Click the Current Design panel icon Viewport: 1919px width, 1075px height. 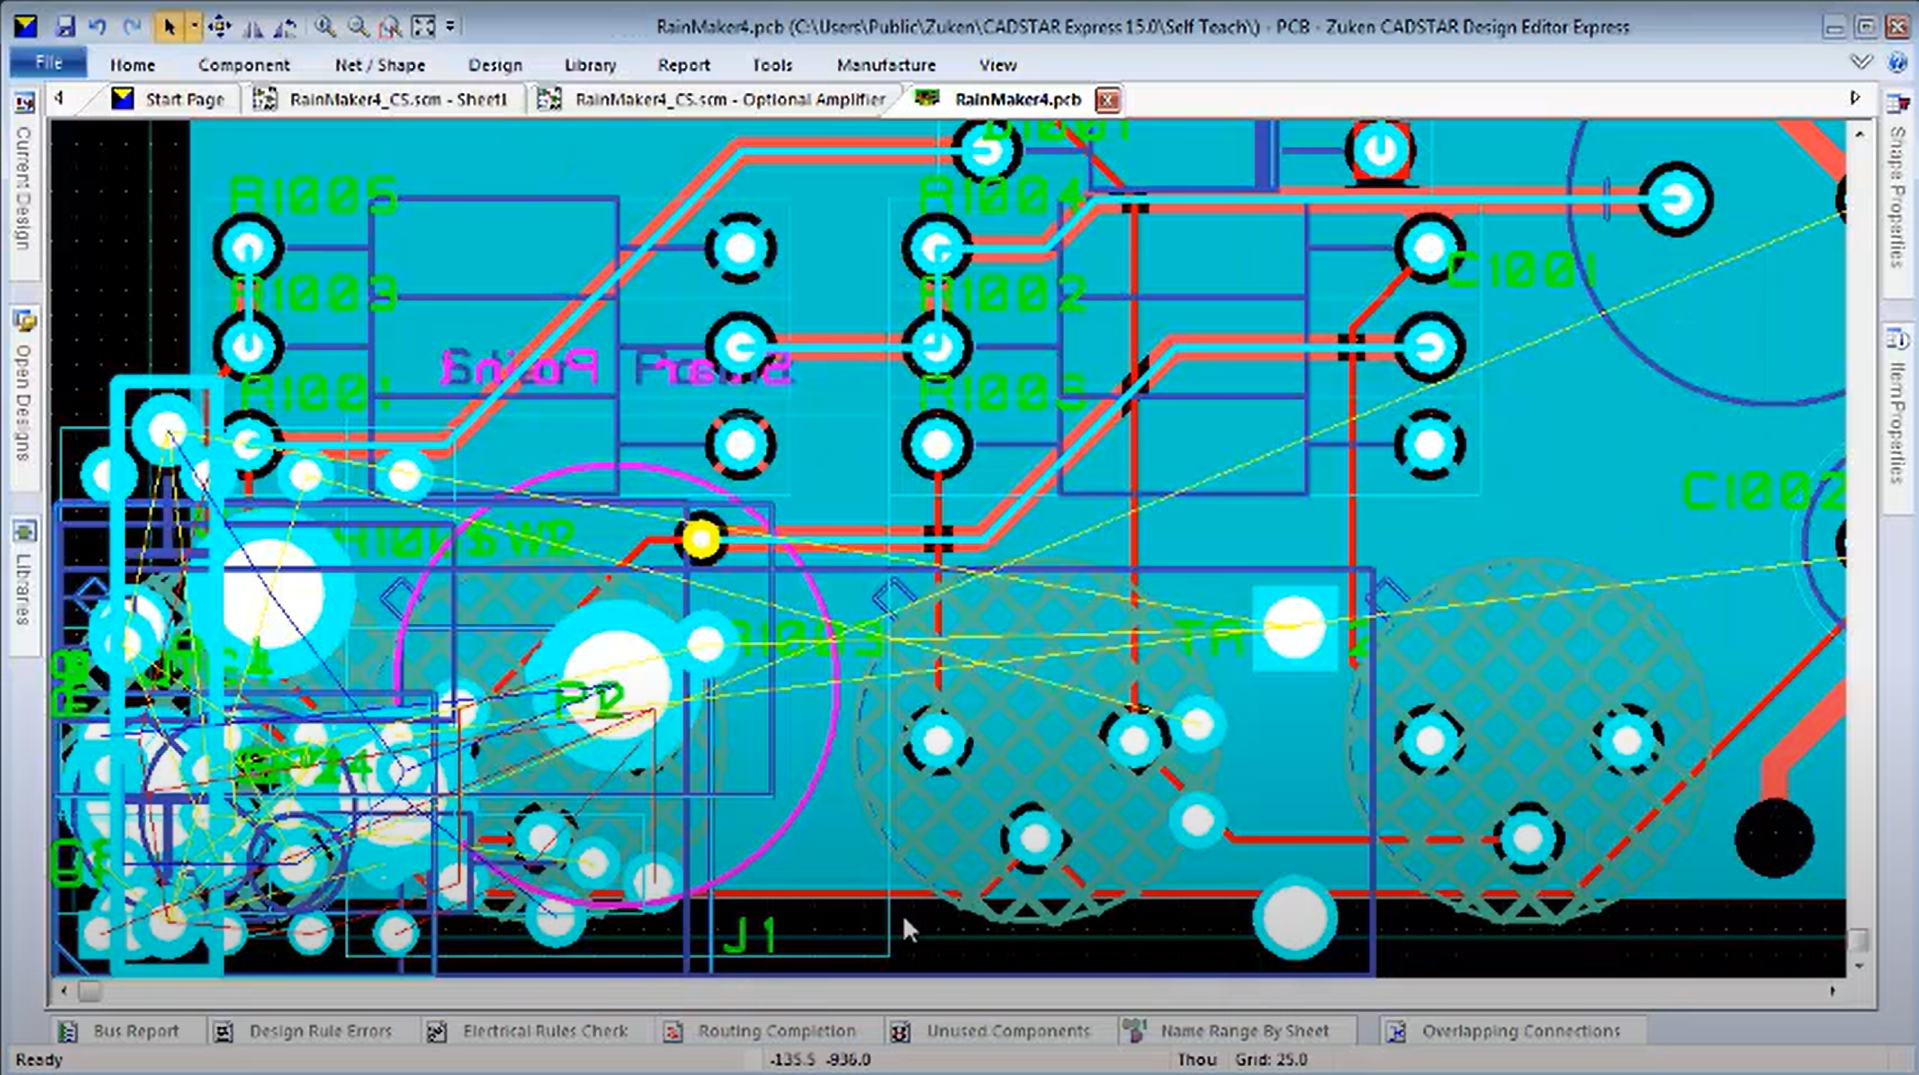tap(24, 102)
